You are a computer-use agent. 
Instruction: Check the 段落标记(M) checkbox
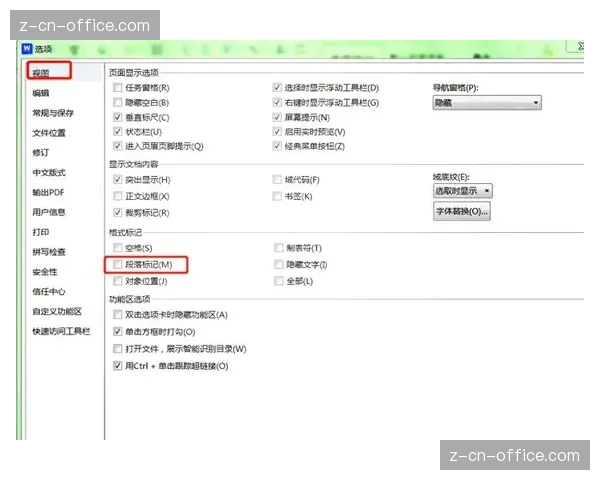(117, 264)
